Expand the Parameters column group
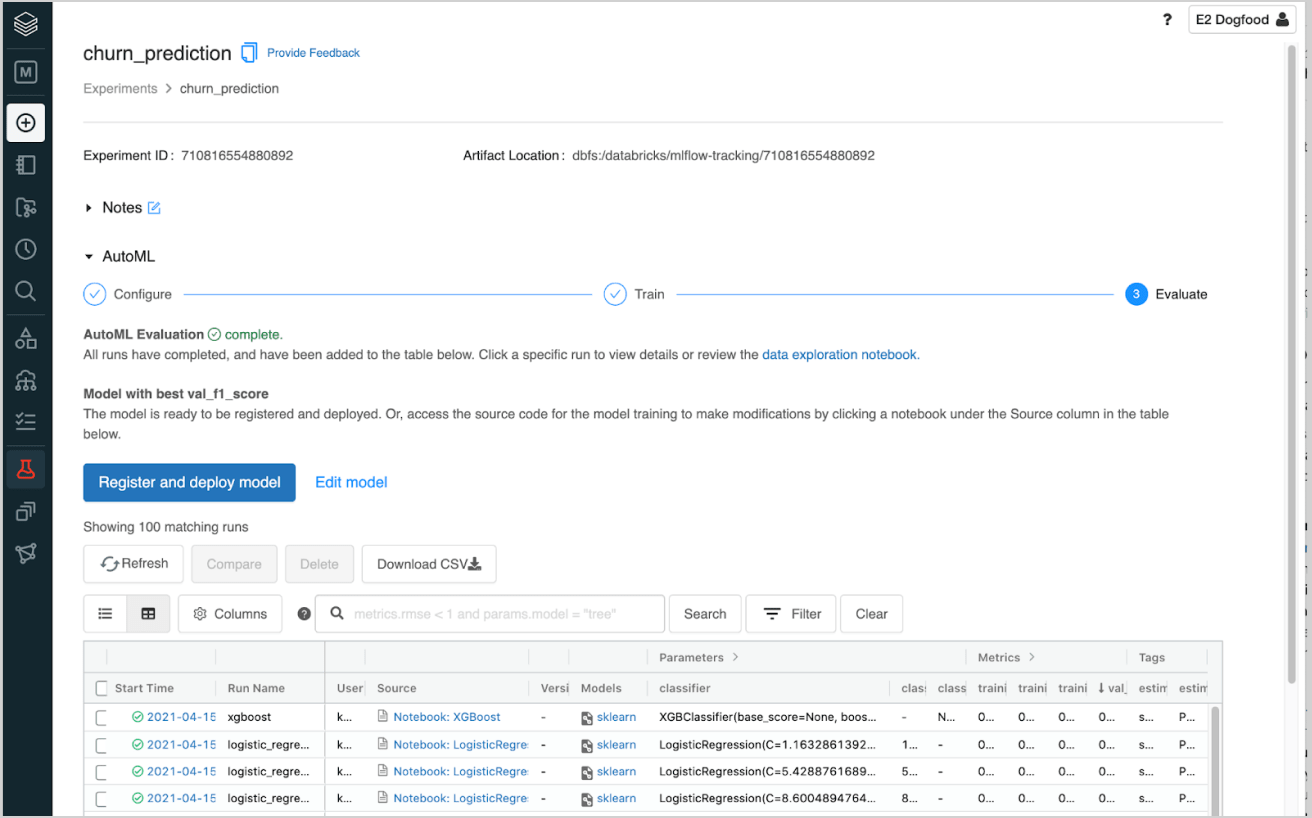1312x818 pixels. (736, 657)
